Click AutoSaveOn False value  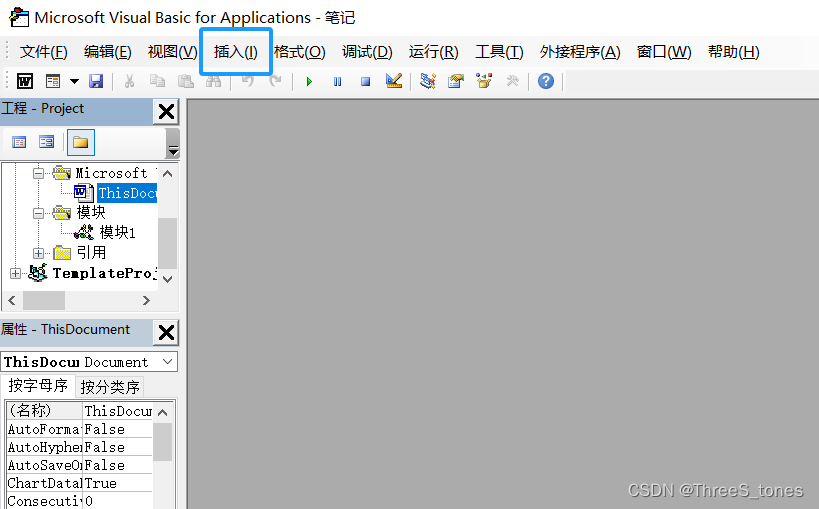pyautogui.click(x=118, y=465)
